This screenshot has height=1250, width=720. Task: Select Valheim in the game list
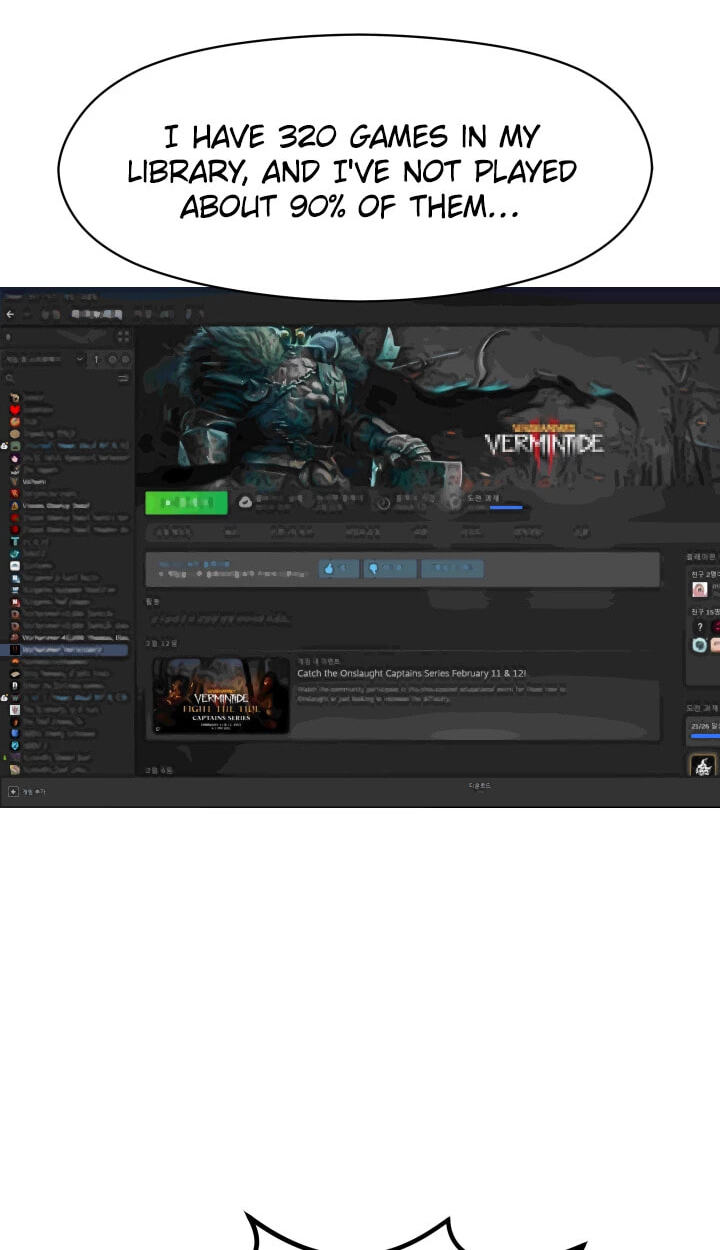(x=34, y=481)
